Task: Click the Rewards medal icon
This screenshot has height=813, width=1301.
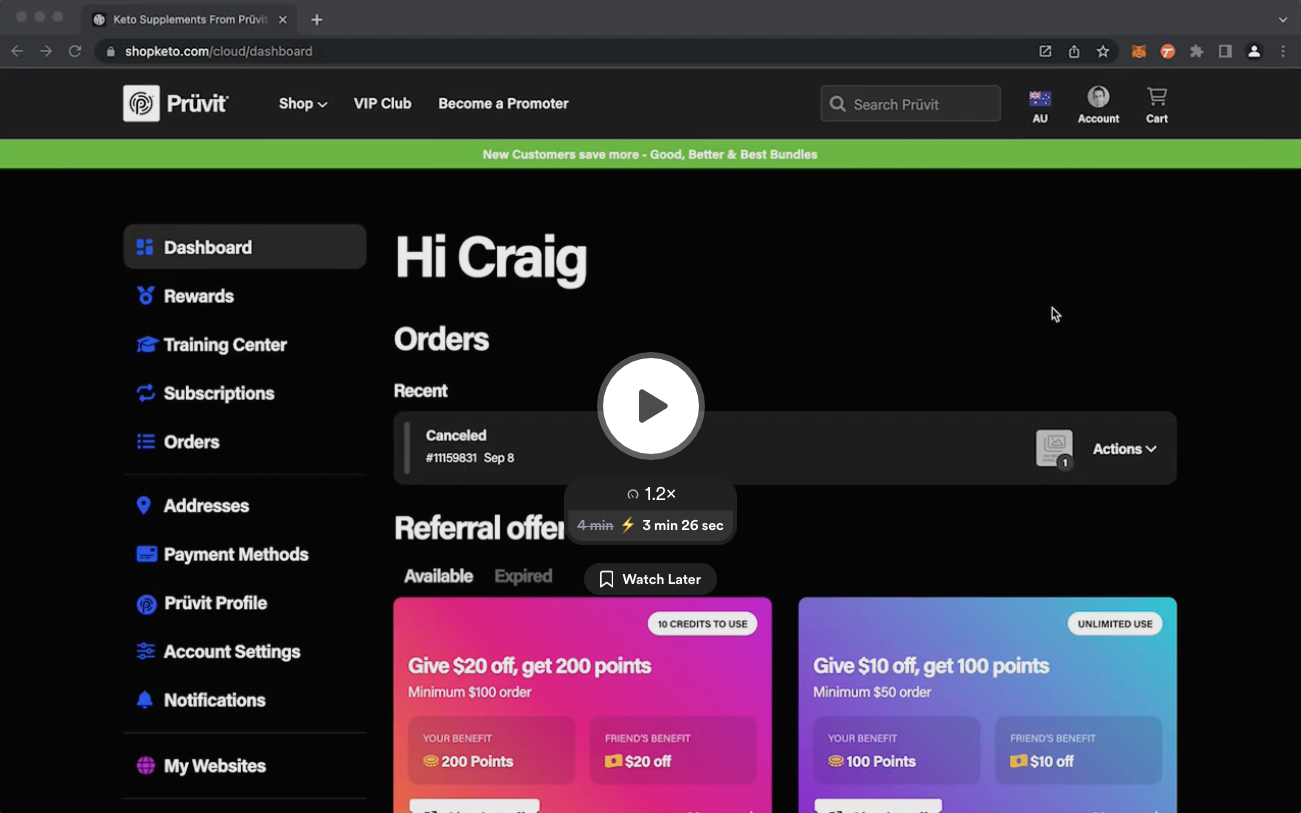Action: coord(146,296)
